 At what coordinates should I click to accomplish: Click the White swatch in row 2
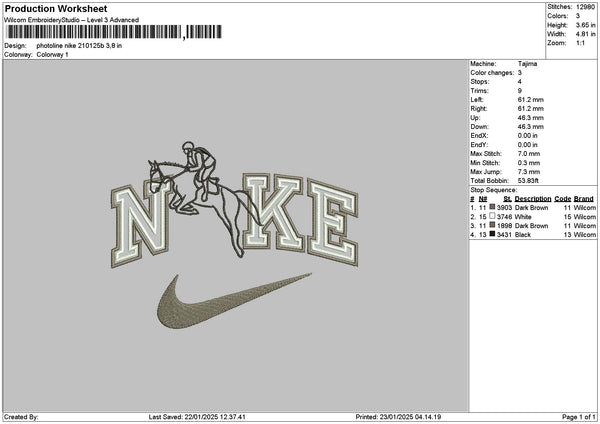click(x=492, y=216)
